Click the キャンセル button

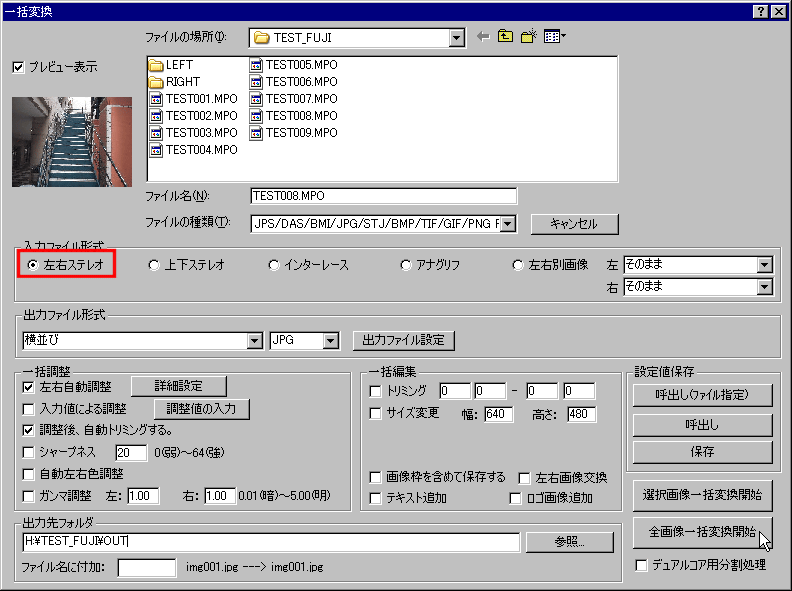[574, 224]
